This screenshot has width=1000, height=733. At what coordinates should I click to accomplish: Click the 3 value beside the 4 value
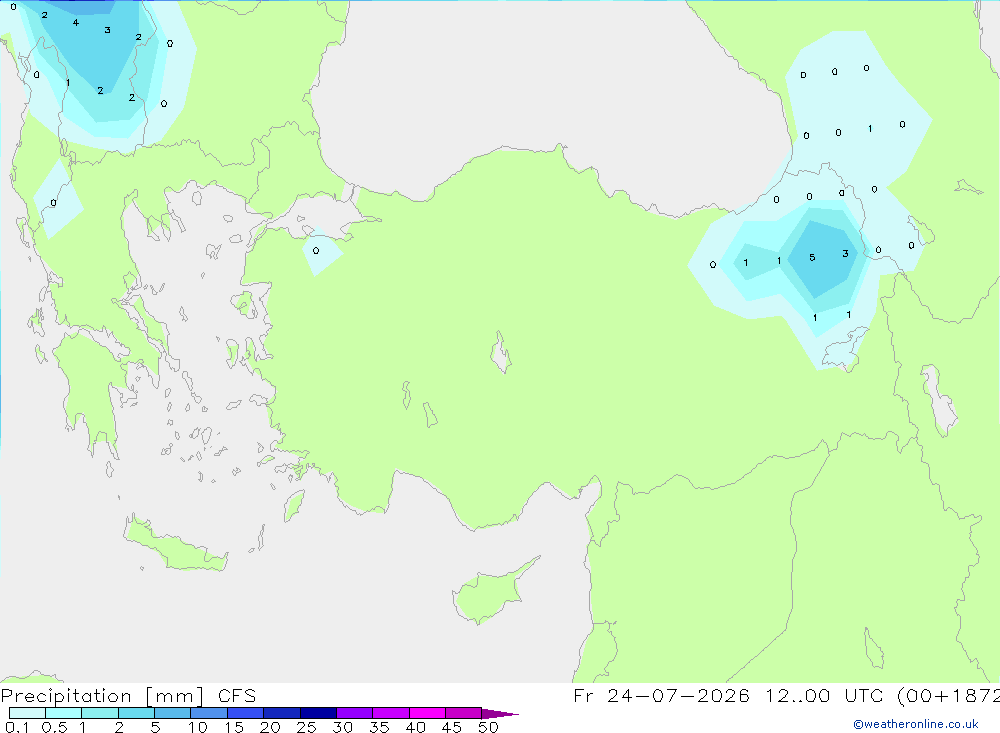click(107, 30)
